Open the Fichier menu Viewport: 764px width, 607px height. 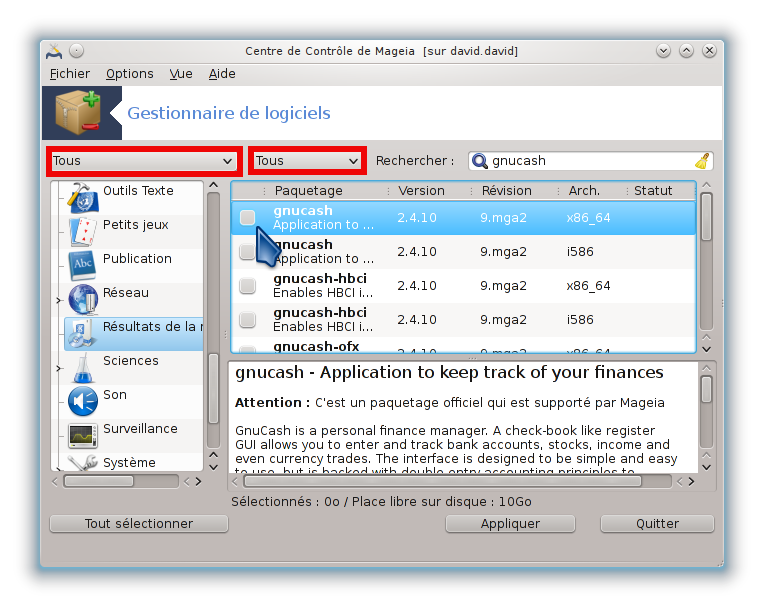(x=70, y=74)
